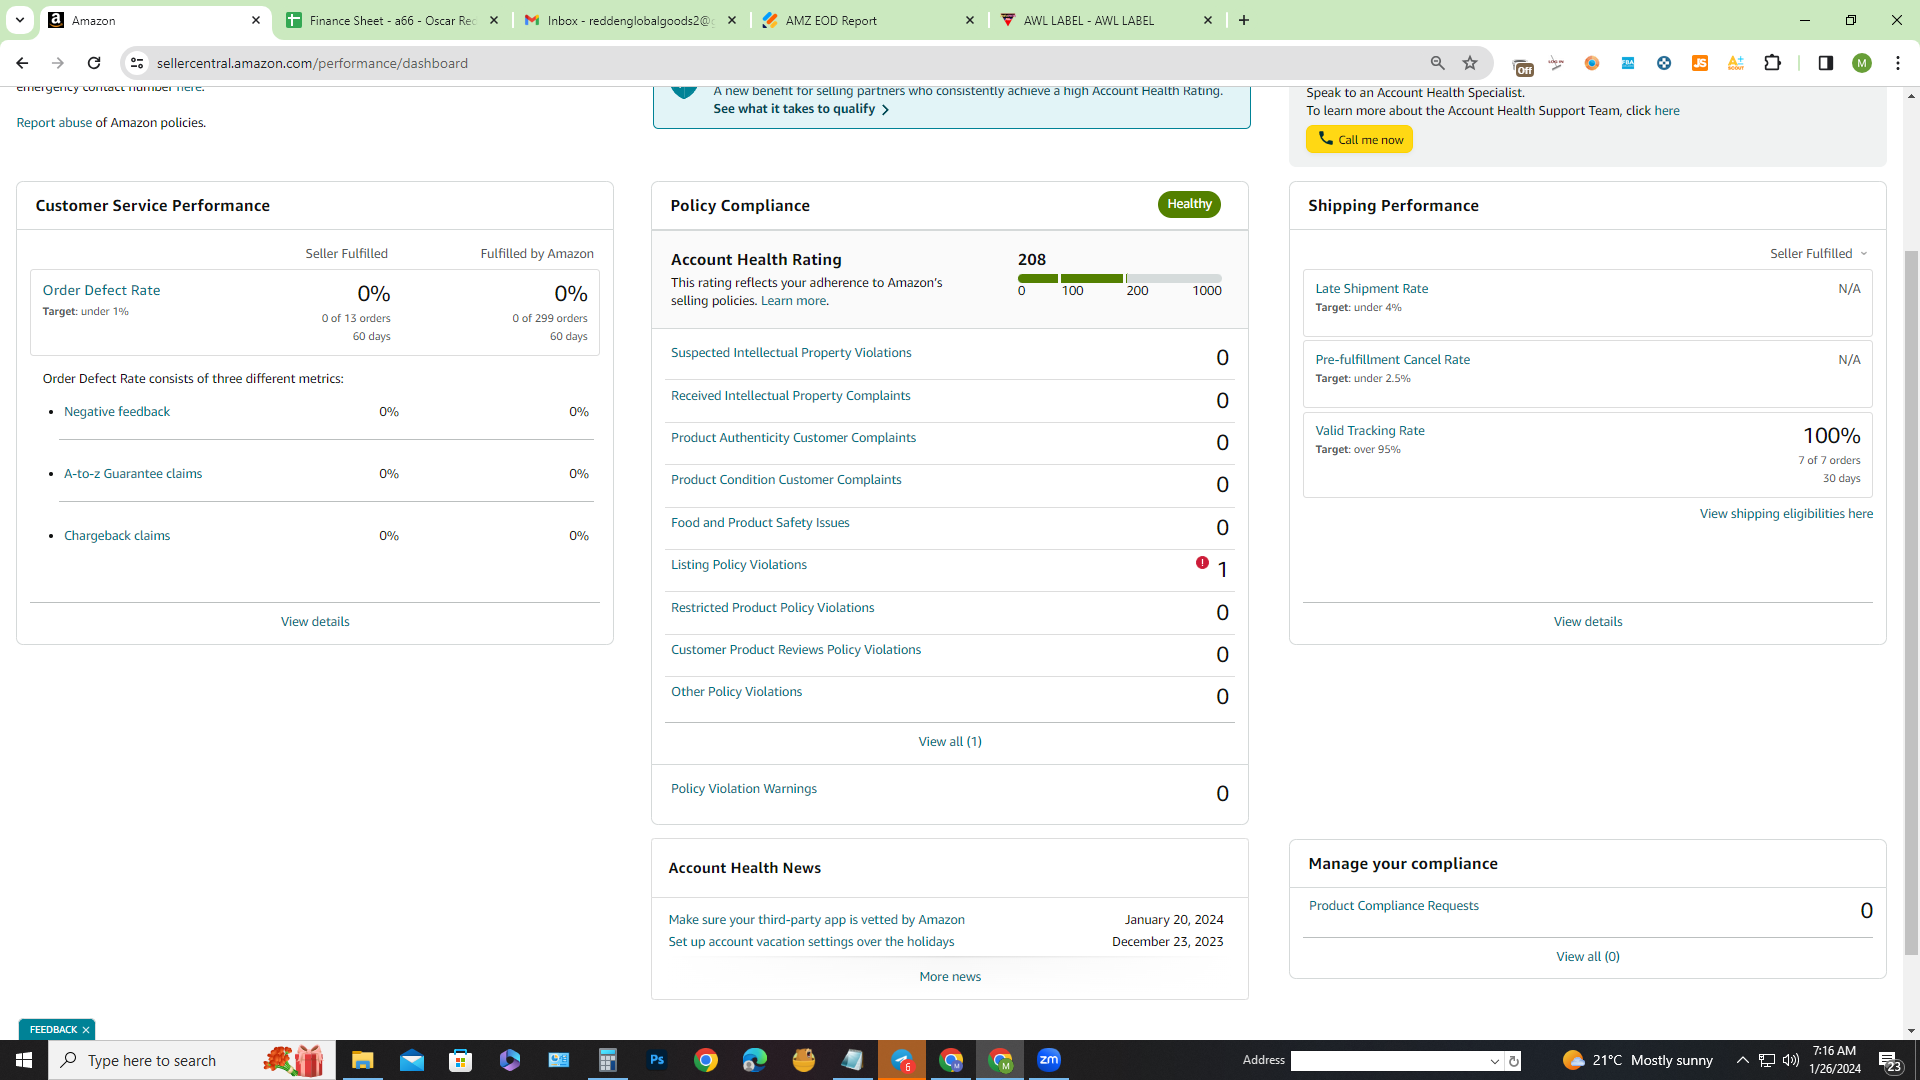The image size is (1920, 1080).
Task: Open tab search dropdown arrow
Action: pyautogui.click(x=19, y=20)
